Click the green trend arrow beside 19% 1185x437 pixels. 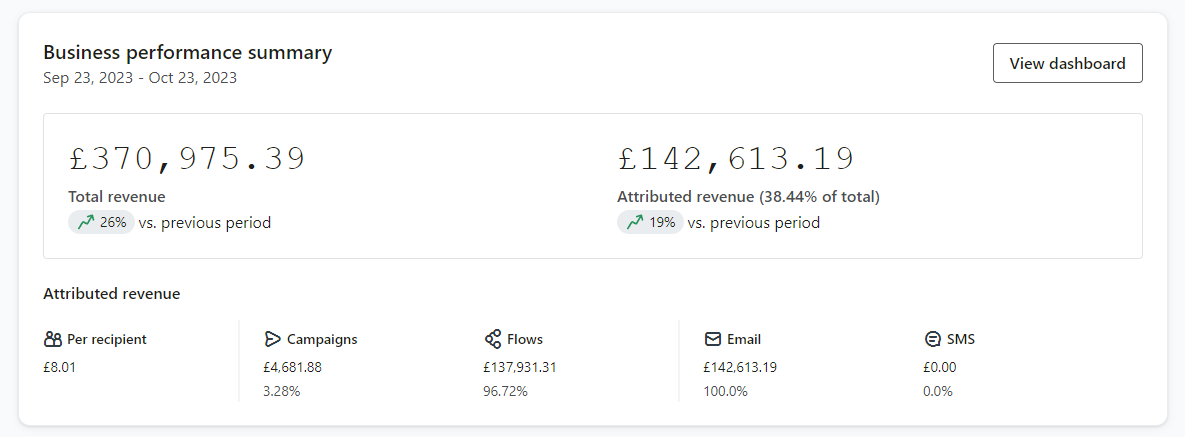pyautogui.click(x=635, y=222)
